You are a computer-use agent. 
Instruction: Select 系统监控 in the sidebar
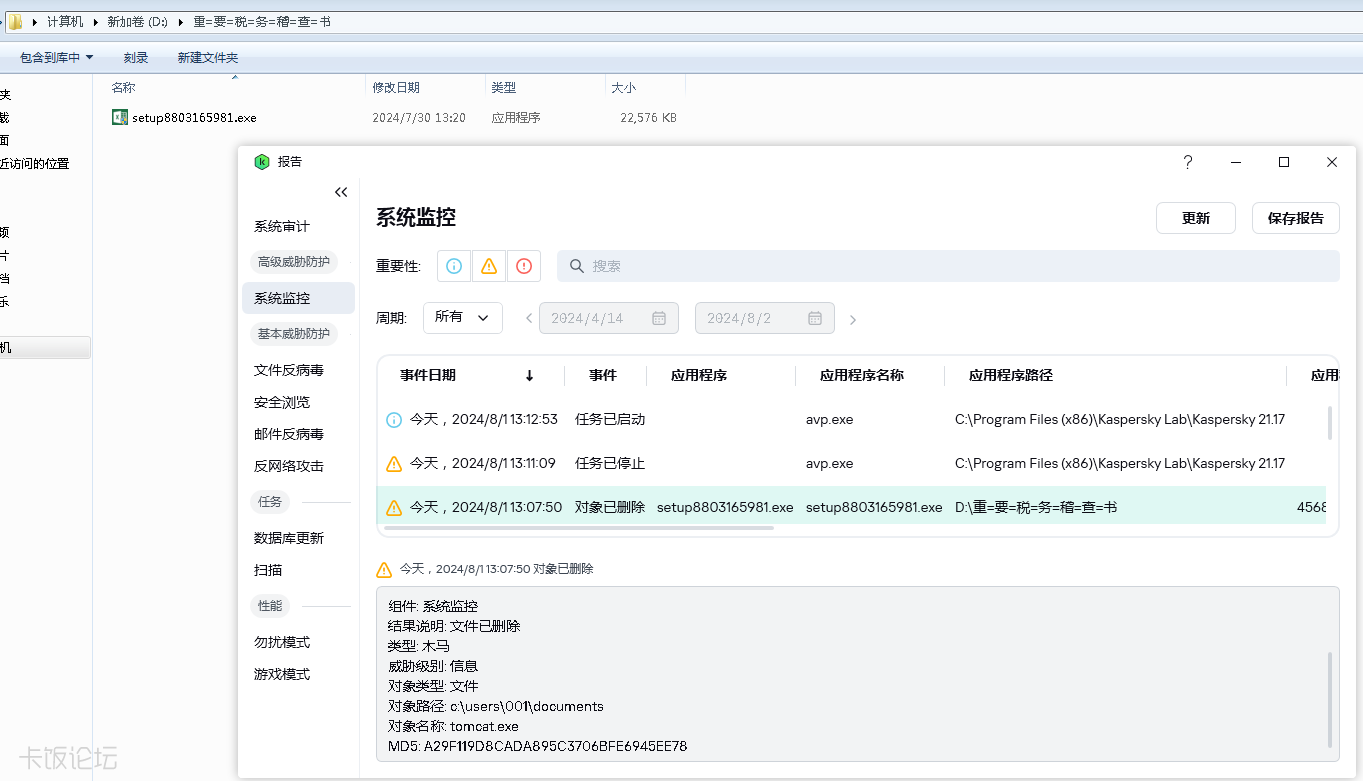click(x=298, y=298)
